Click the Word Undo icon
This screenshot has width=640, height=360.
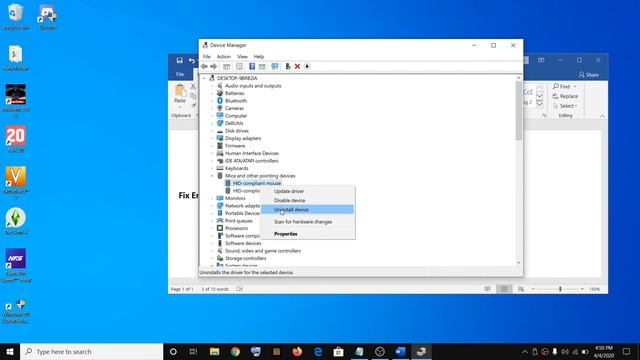pyautogui.click(x=192, y=60)
